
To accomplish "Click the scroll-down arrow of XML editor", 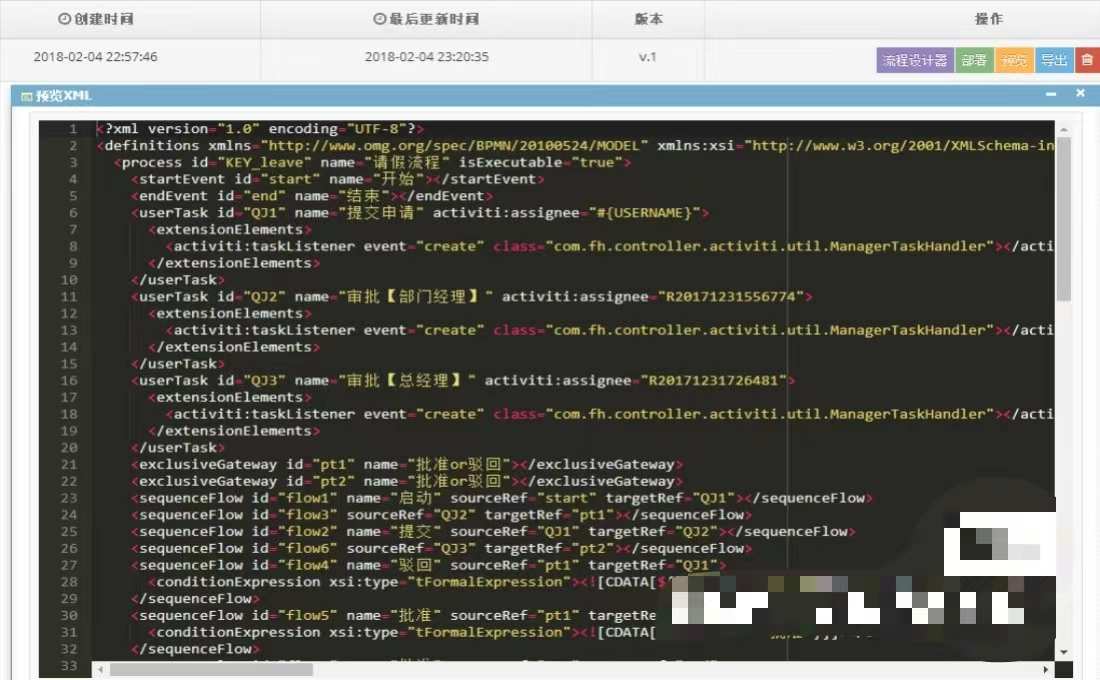I will [x=1064, y=652].
